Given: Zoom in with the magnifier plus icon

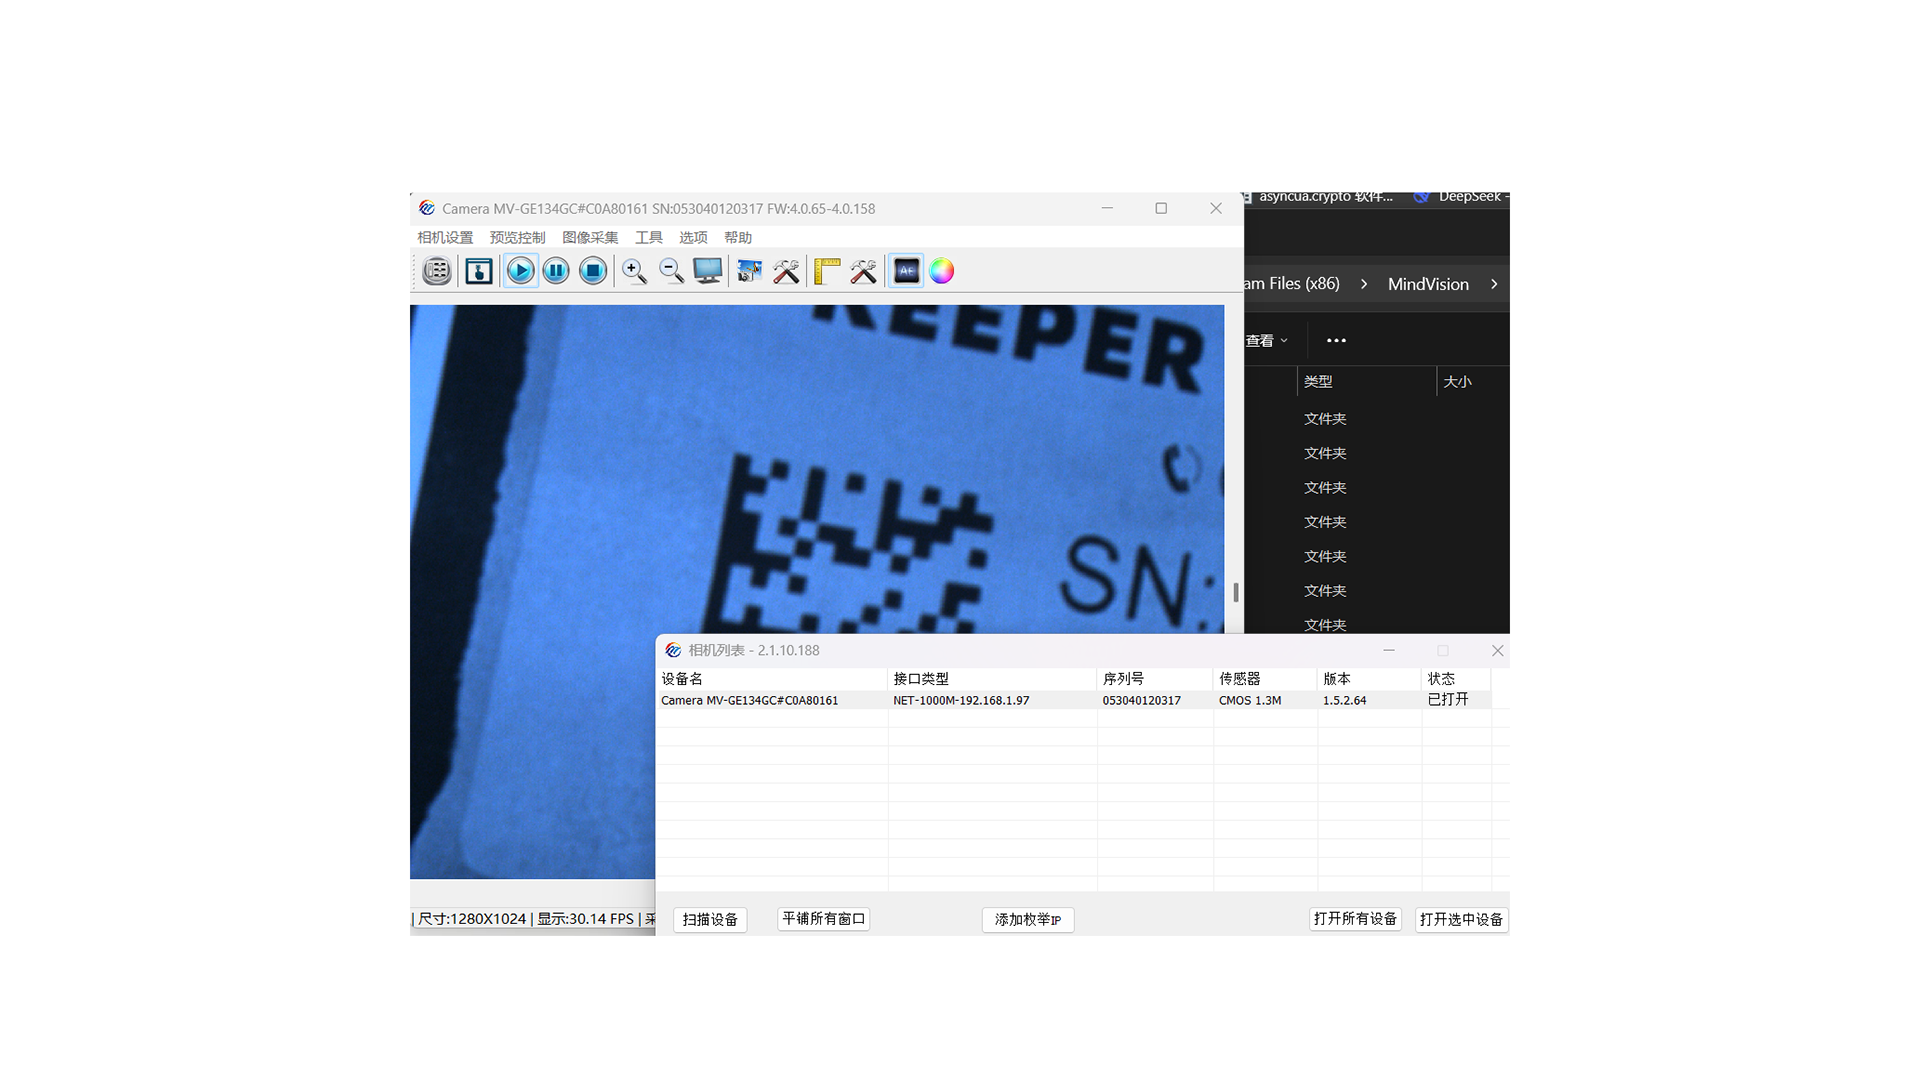Looking at the screenshot, I should [634, 271].
